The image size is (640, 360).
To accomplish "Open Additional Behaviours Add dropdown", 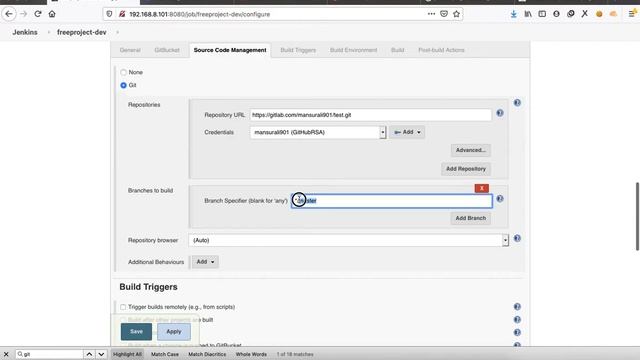I will pos(205,262).
